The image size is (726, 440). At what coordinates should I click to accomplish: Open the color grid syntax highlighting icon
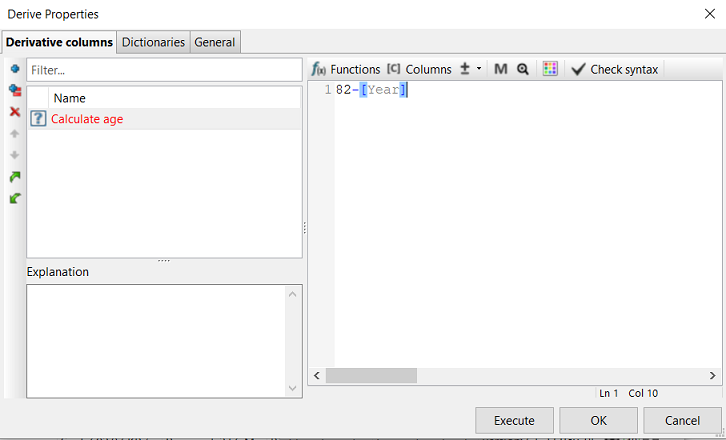point(549,69)
